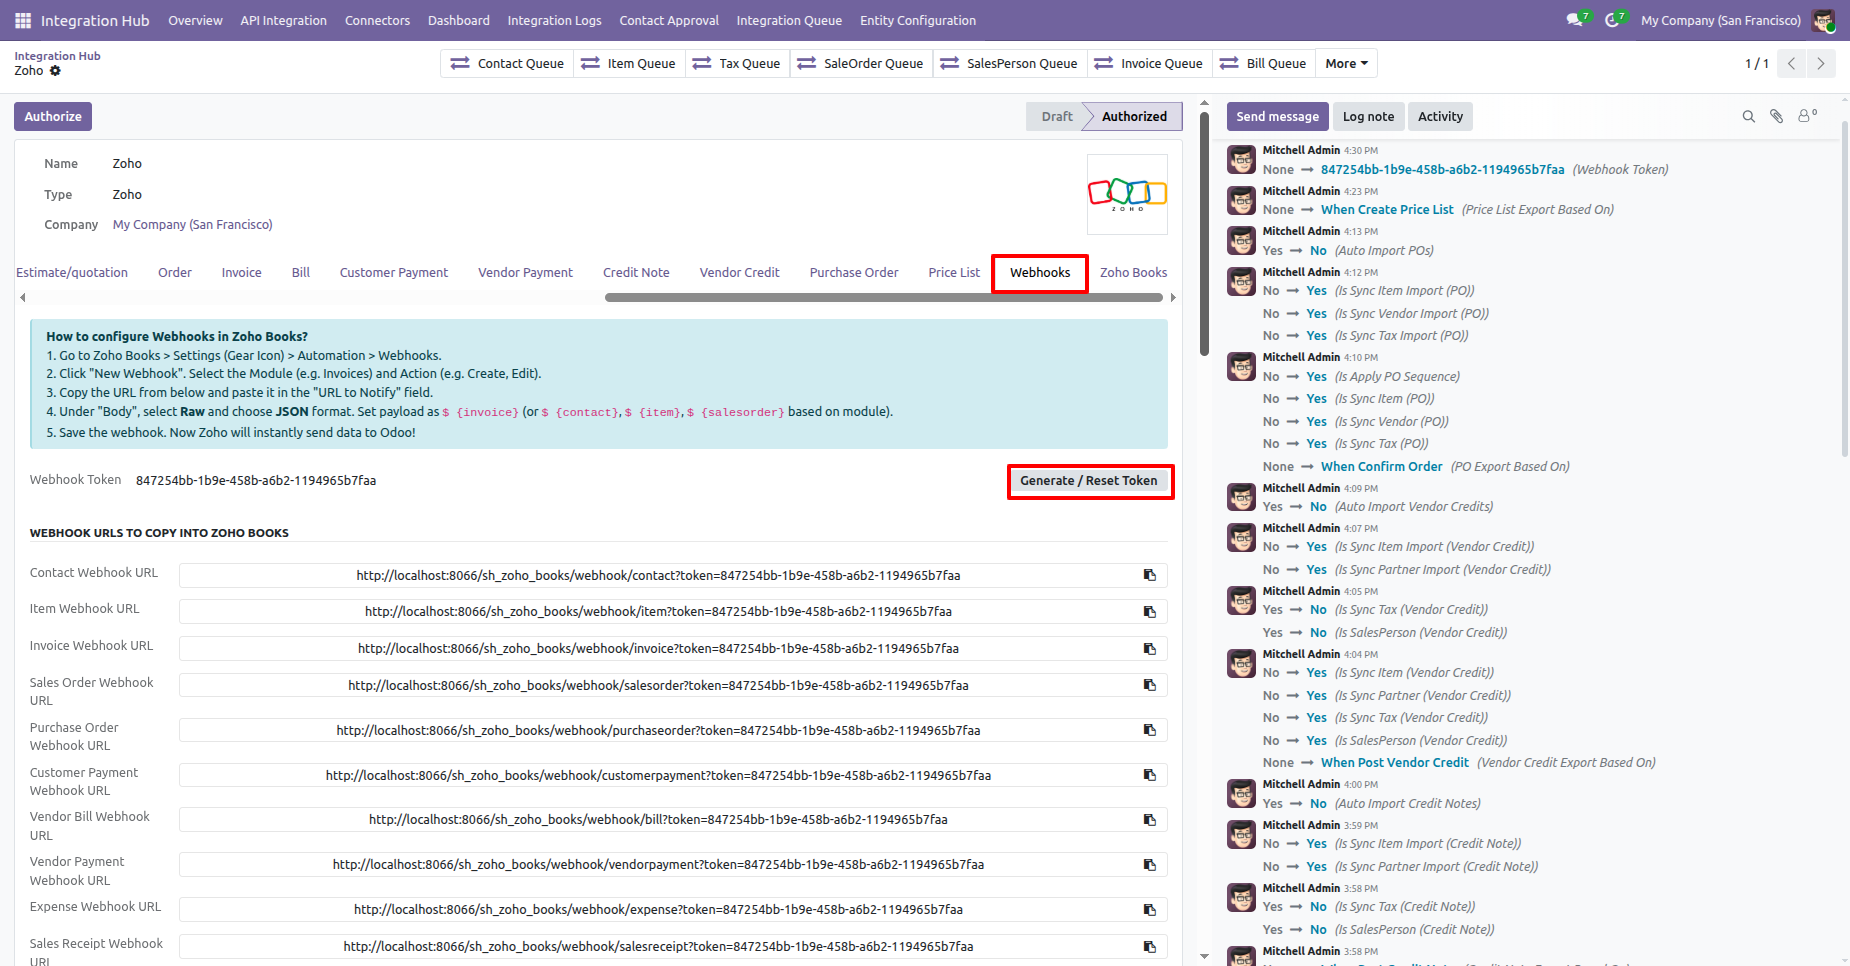Click the Zoho logo image
Screen dimensions: 1850x966
(x=1127, y=194)
